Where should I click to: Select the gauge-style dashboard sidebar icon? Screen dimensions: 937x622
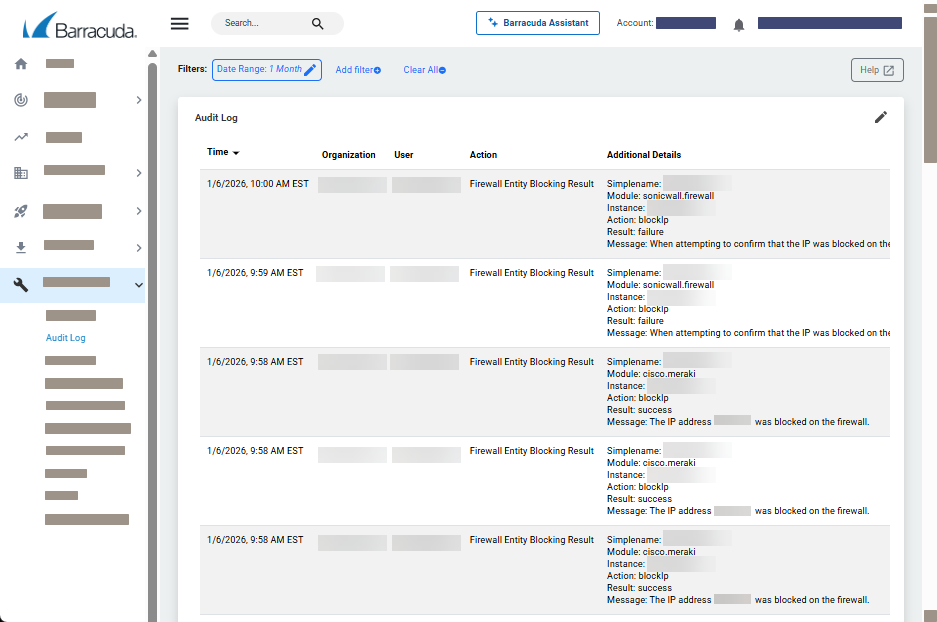point(20,99)
